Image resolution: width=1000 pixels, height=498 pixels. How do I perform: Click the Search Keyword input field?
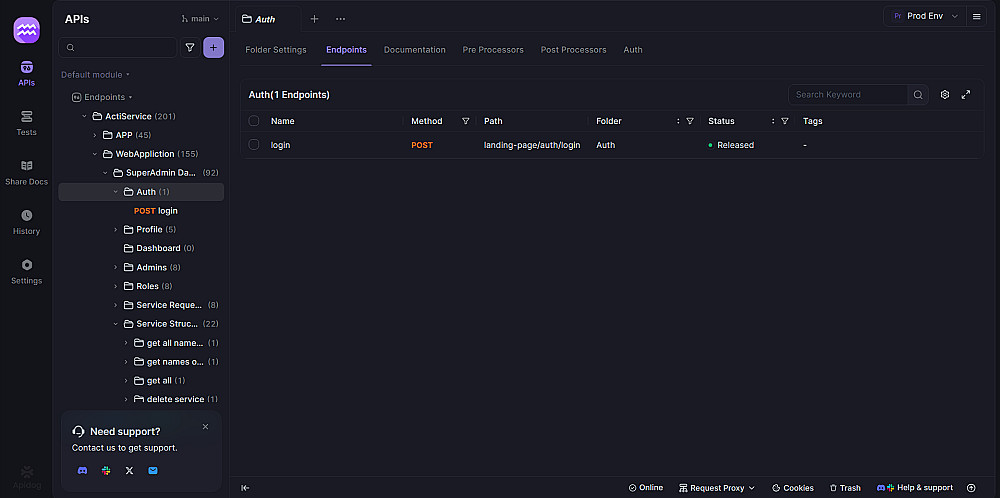pos(848,95)
